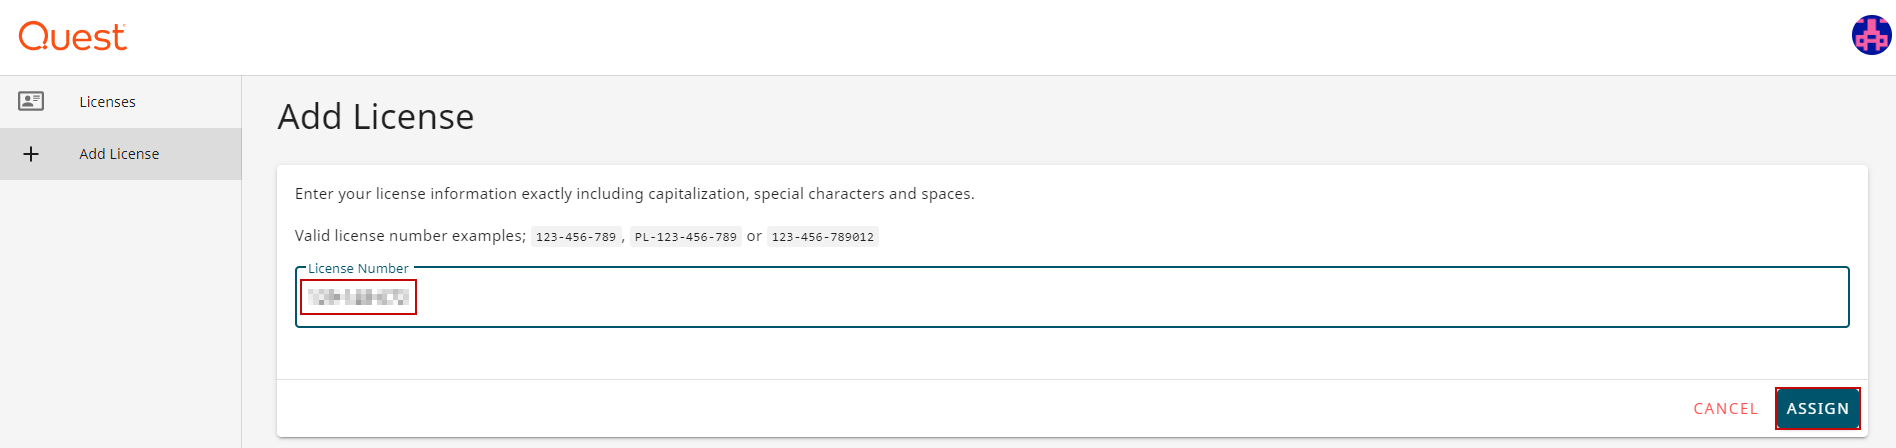Click the word 'or' between example codes
Screen dimensions: 1896x448
(754, 236)
